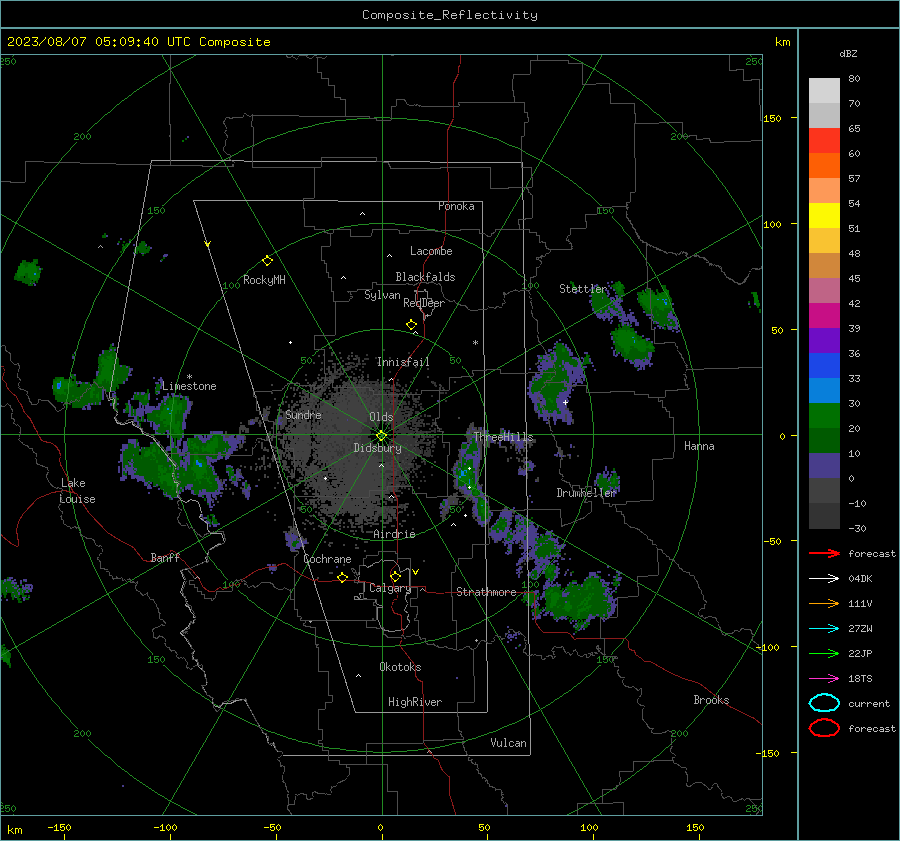
Task: Click the Brooks label
Action: click(711, 700)
